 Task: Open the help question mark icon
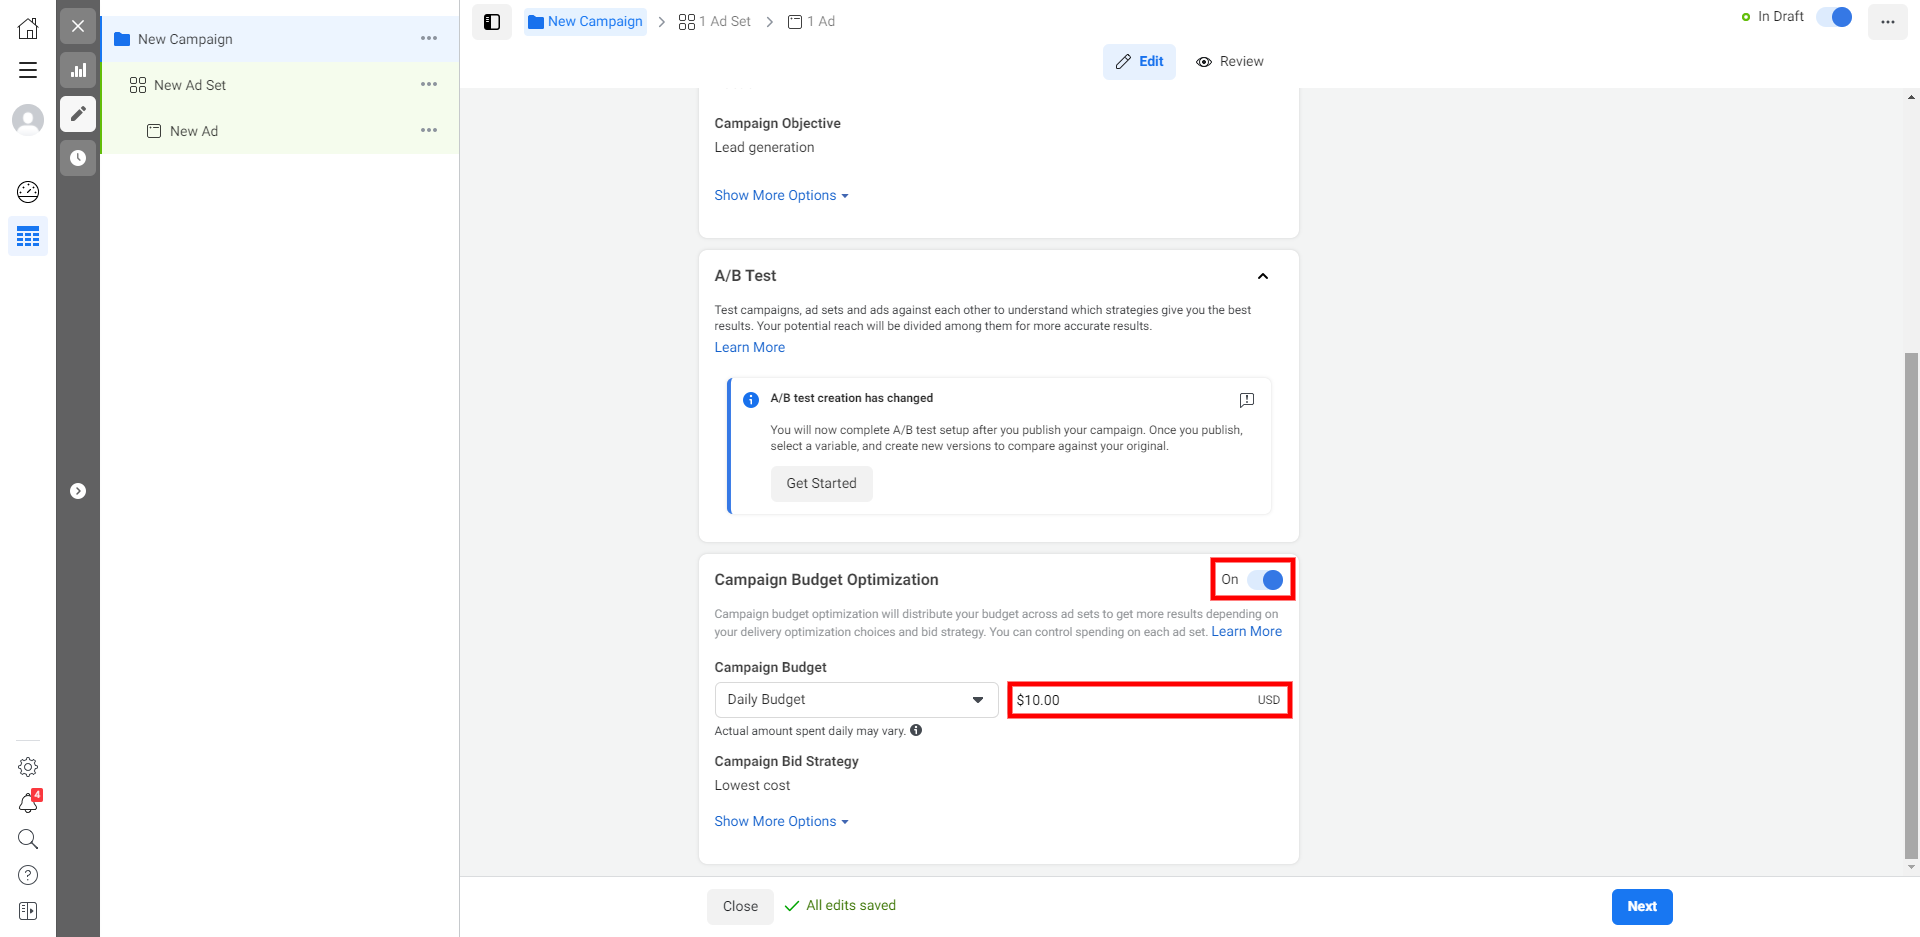point(28,875)
